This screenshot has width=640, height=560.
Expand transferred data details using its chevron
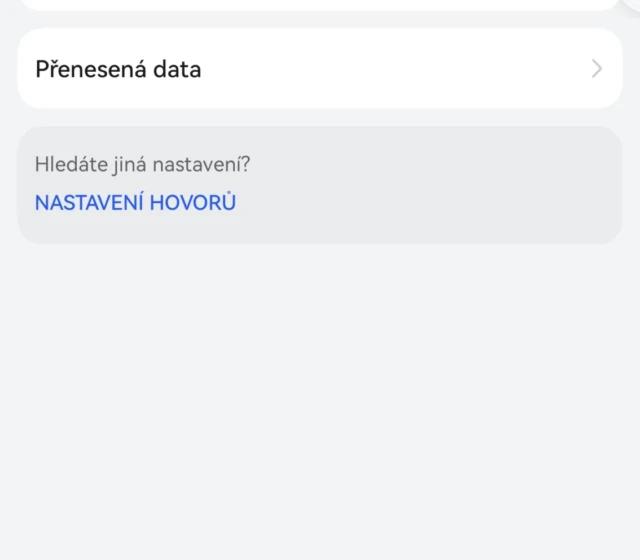click(x=597, y=69)
